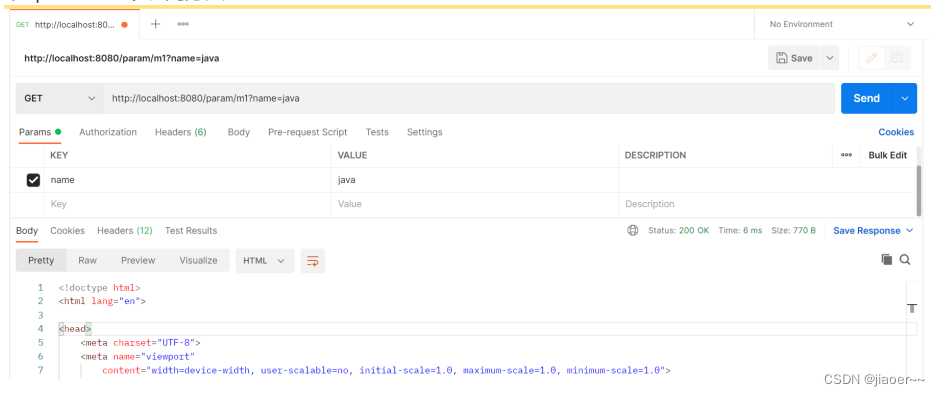Expand the Save options arrow
The image size is (940, 396).
click(830, 58)
